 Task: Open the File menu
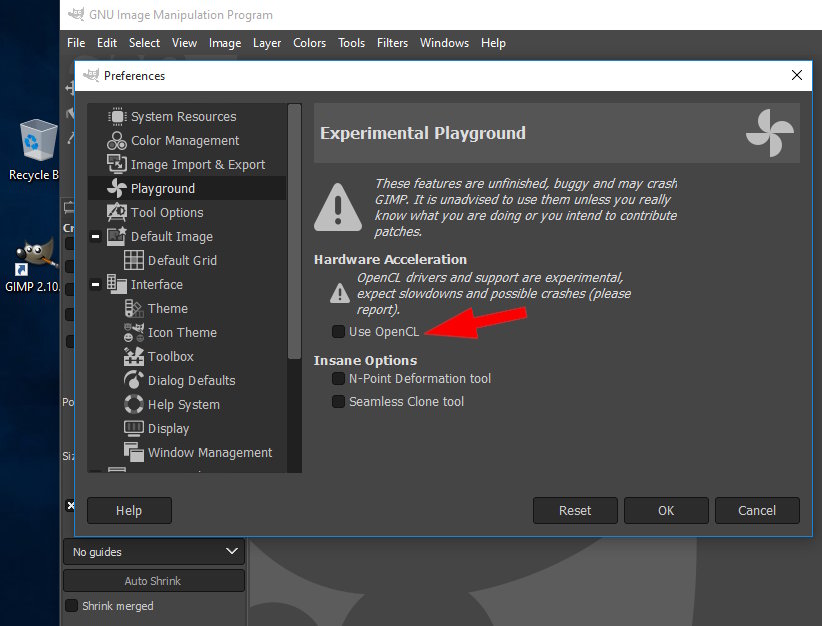tap(76, 43)
